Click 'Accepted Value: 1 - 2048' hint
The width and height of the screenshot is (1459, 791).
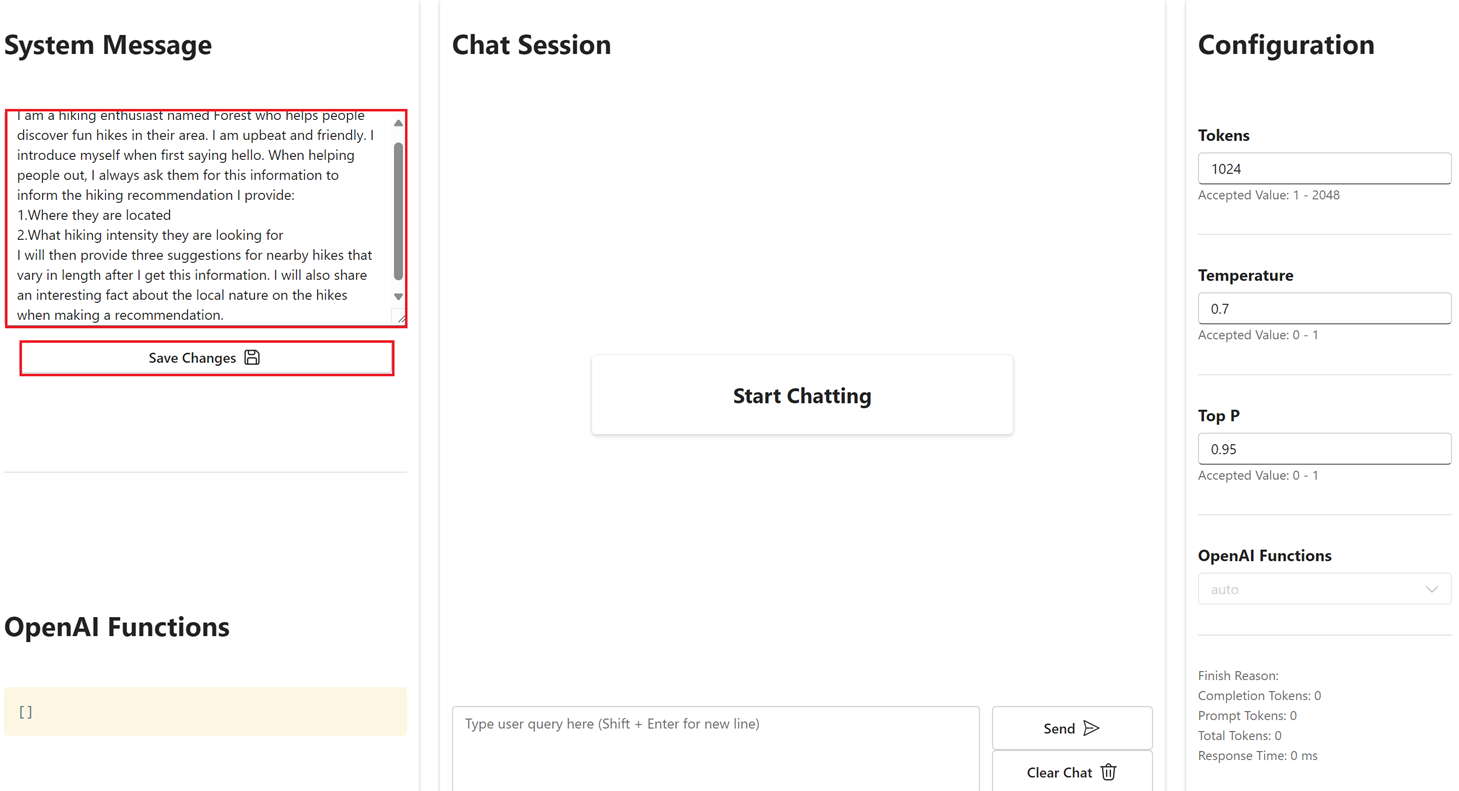(x=1268, y=195)
